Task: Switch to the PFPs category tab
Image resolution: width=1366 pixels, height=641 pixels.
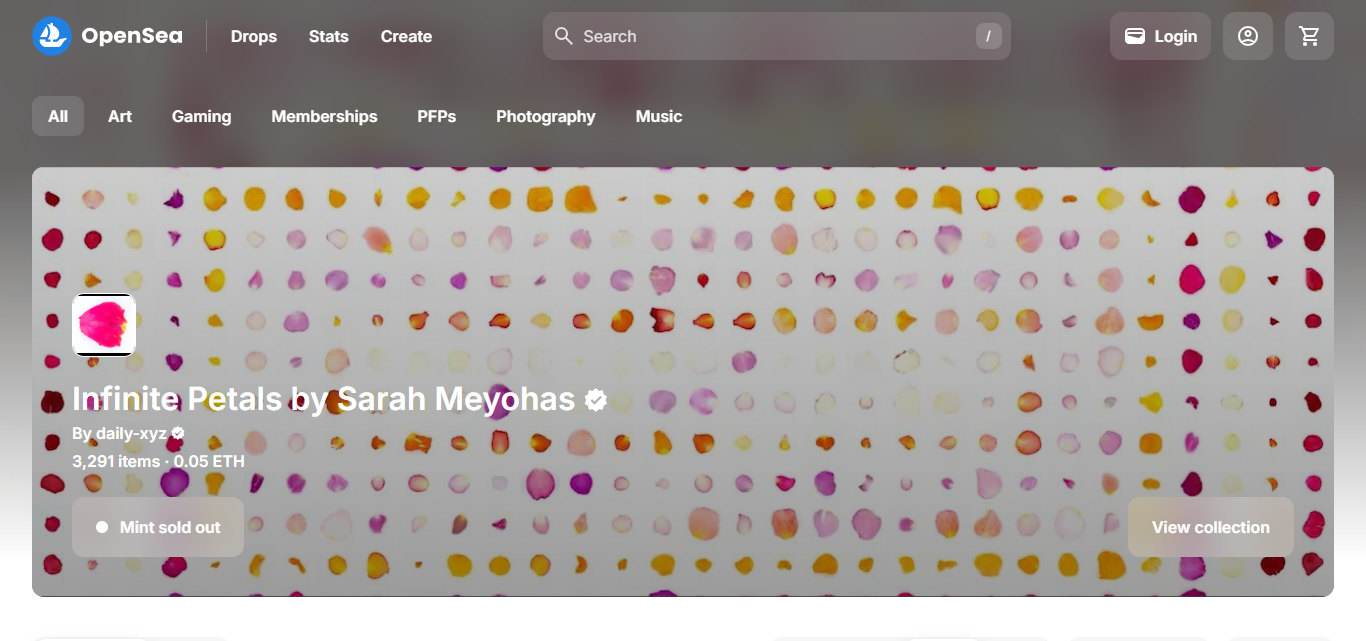Action: click(437, 116)
